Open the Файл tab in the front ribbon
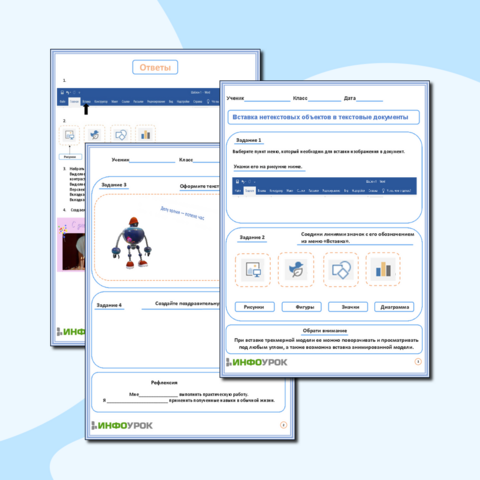Viewport: 480px width, 480px height. [x=238, y=191]
